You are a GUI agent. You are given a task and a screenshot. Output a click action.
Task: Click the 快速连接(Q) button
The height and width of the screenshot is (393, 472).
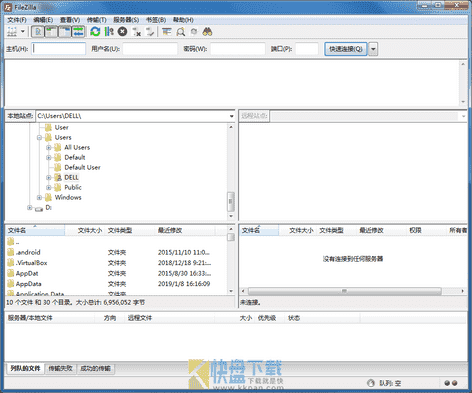(x=346, y=49)
